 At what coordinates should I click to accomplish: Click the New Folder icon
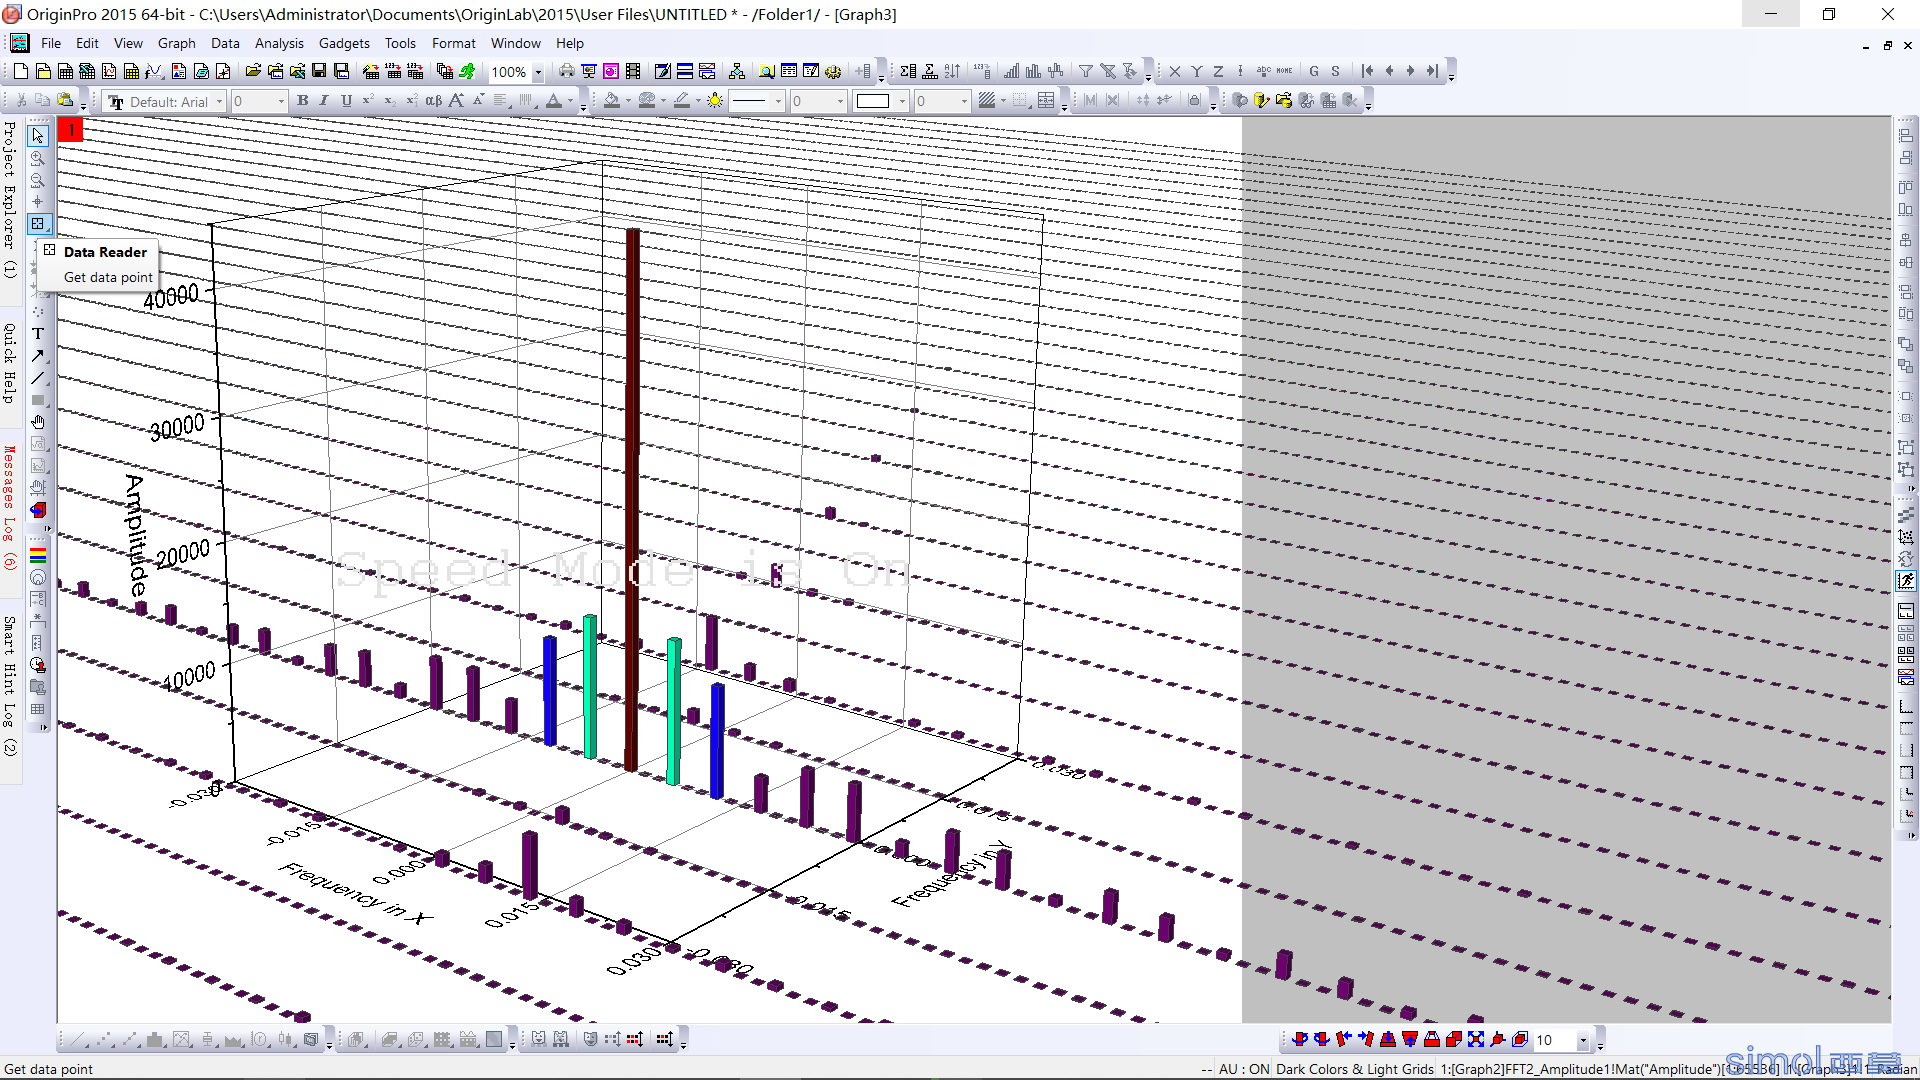tap(43, 71)
